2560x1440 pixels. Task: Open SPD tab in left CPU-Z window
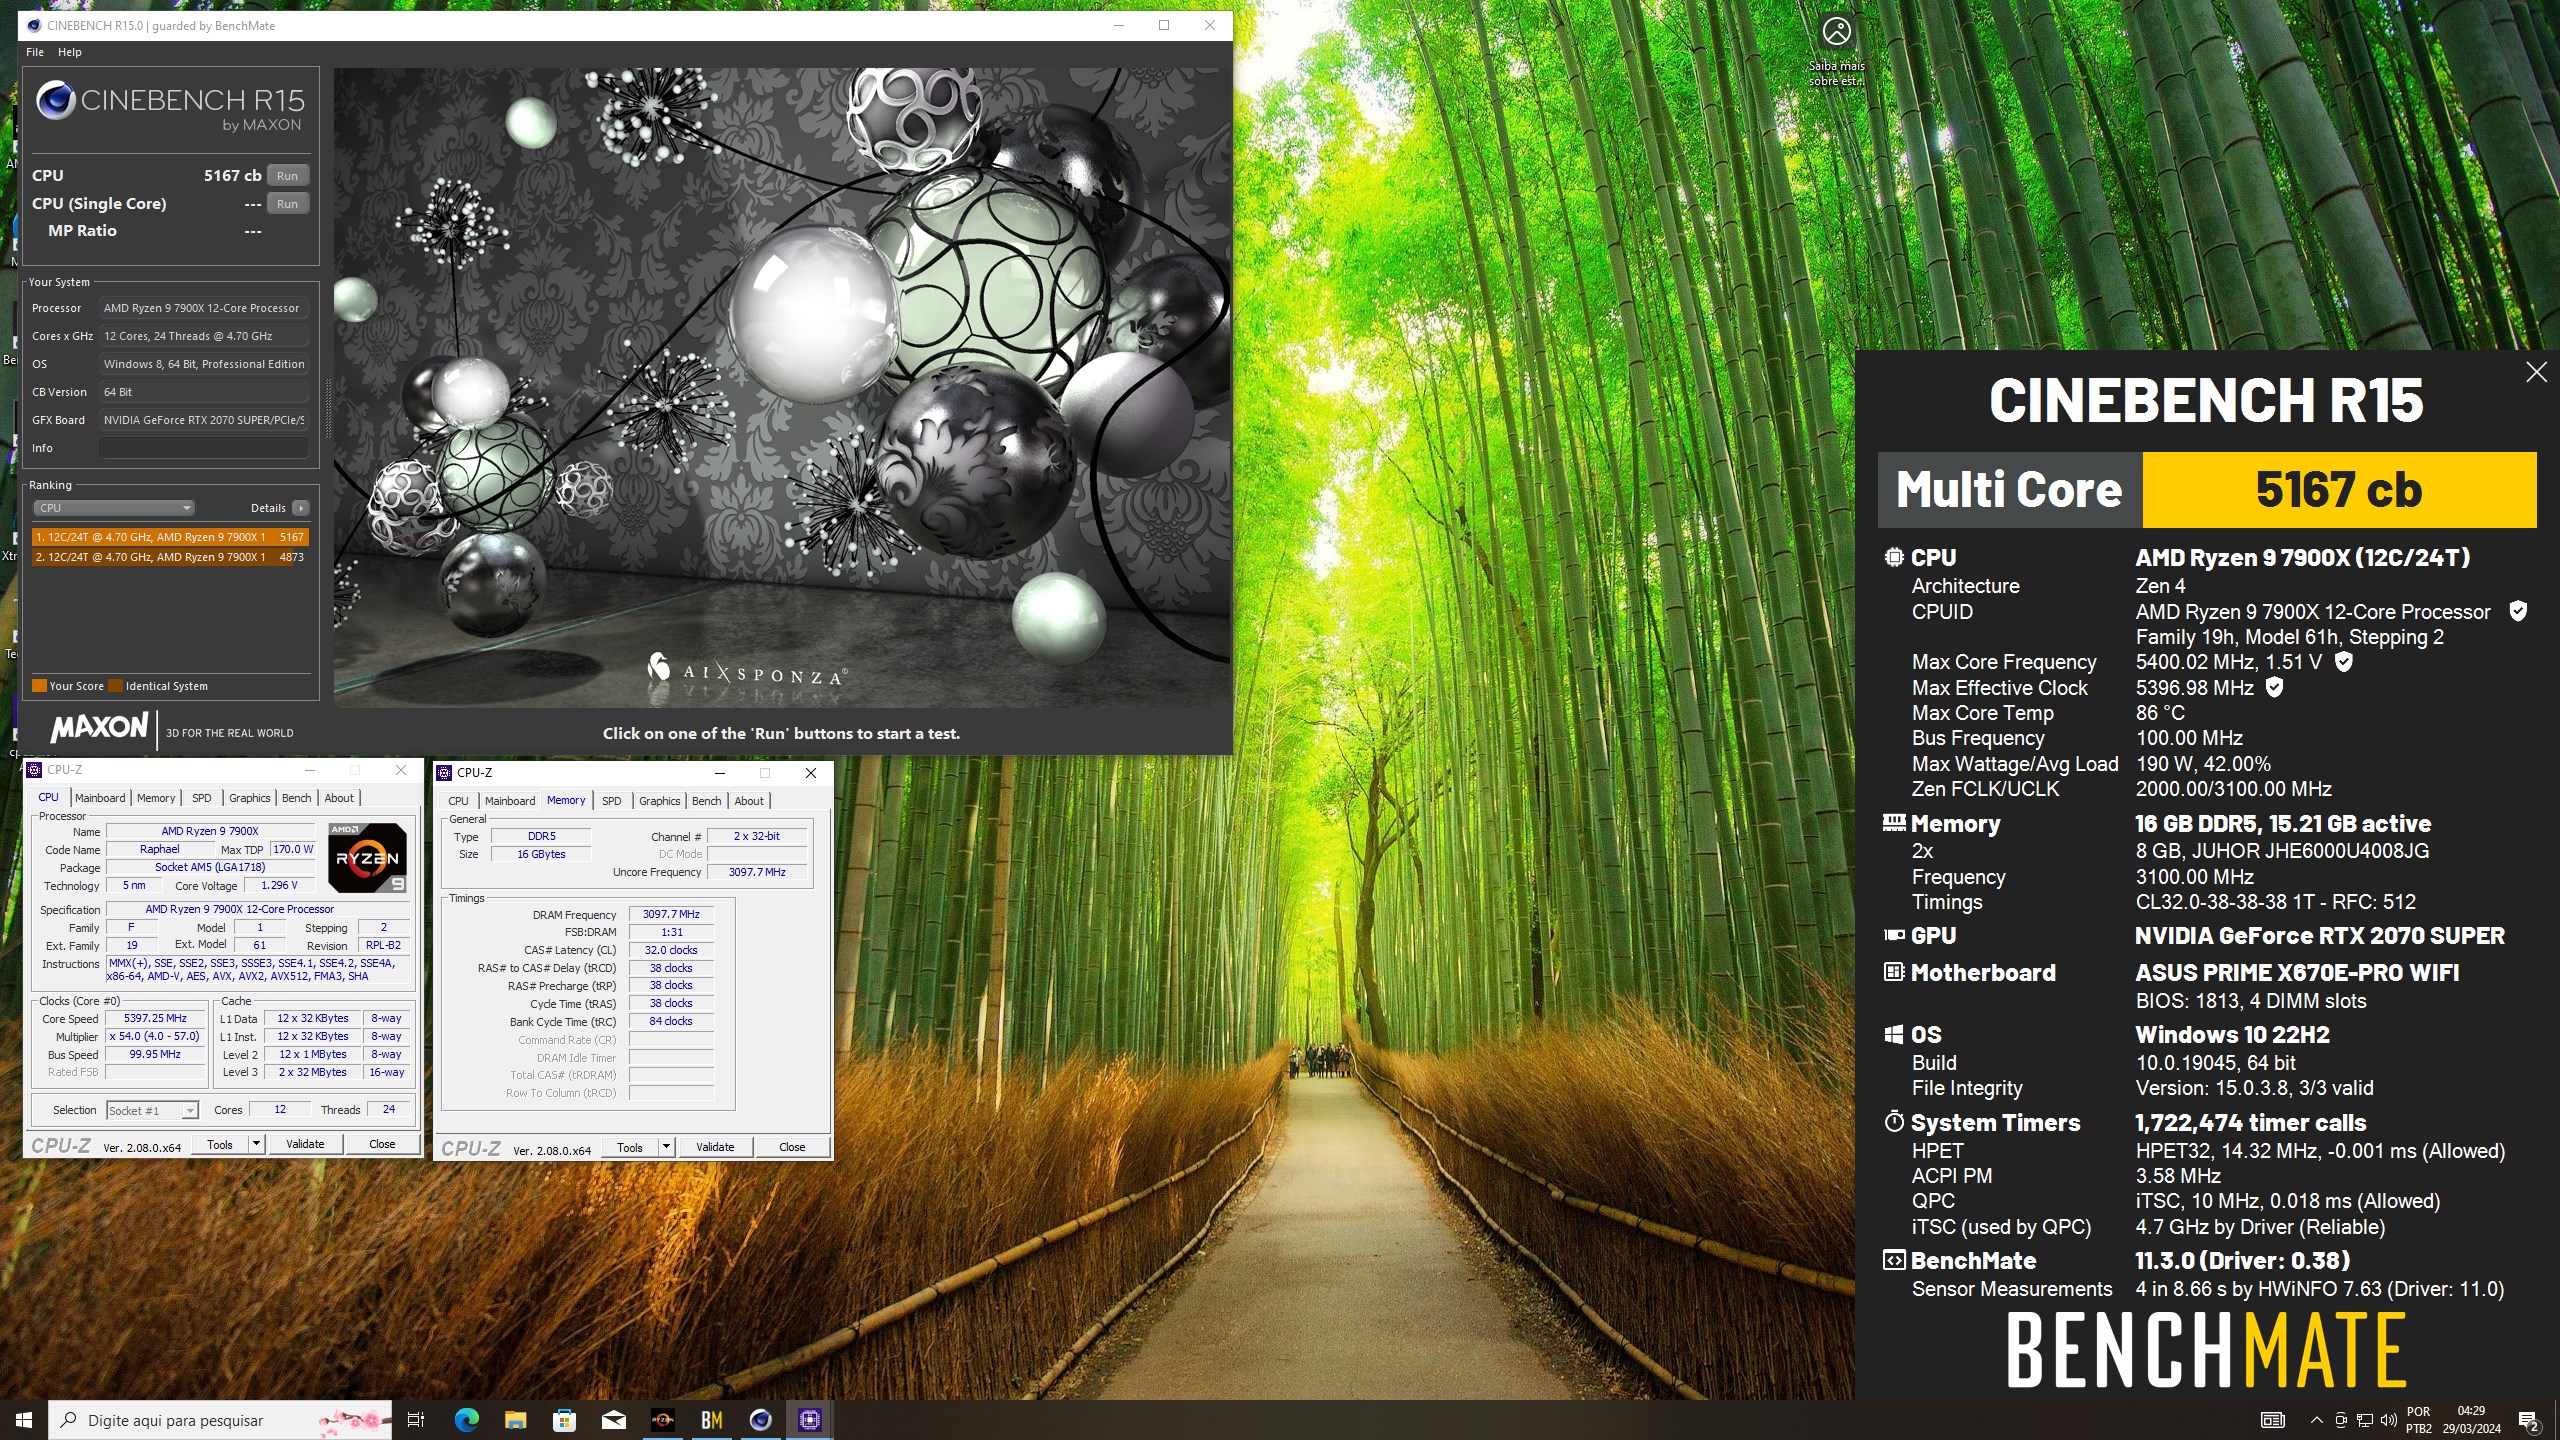201,798
